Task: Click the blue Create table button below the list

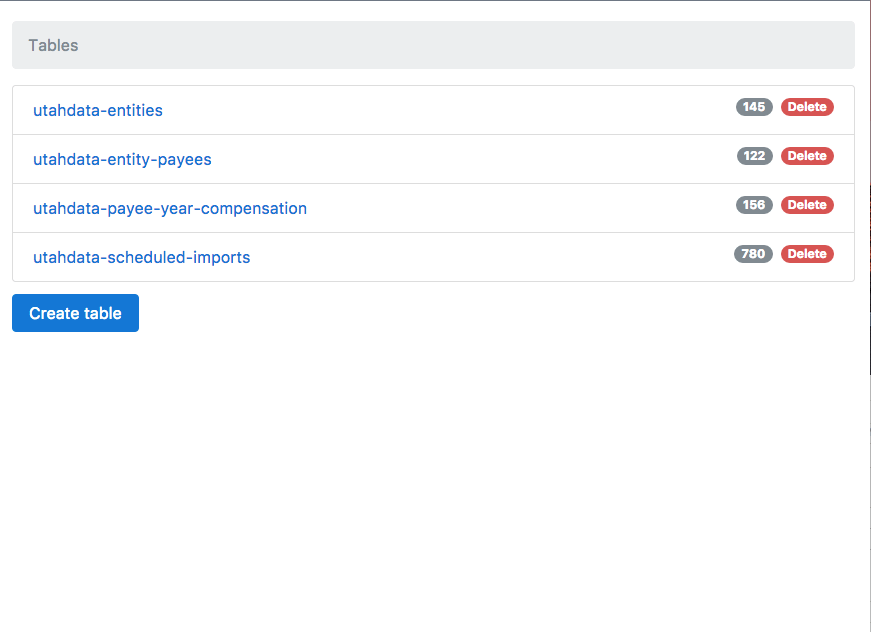Action: pos(75,313)
